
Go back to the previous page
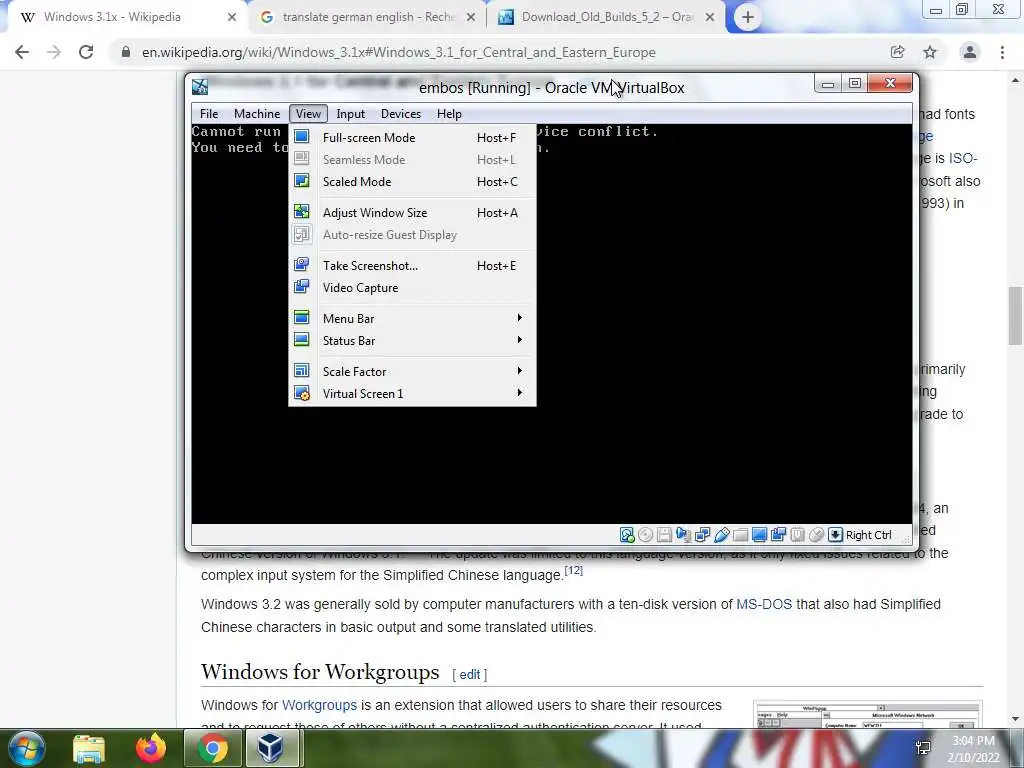(22, 52)
